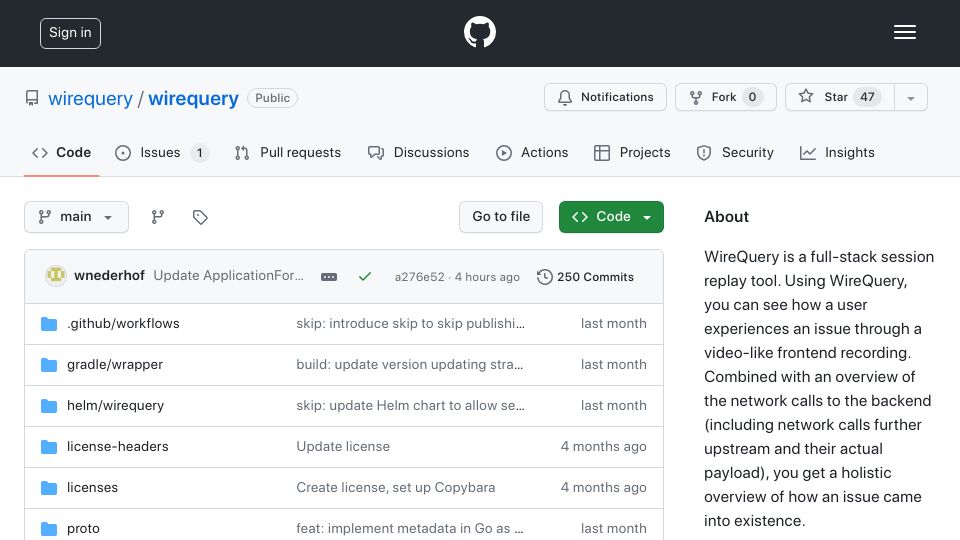The image size is (960, 540).
Task: Click the gradle/wrapper folder icon
Action: click(49, 364)
